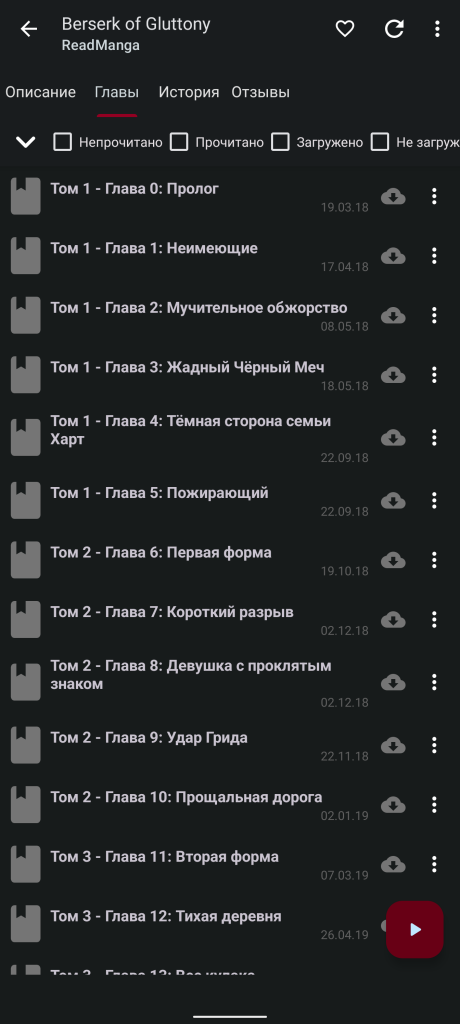The width and height of the screenshot is (460, 1024).
Task: Open options for Глава 5: Пожирающий
Action: pos(434,501)
